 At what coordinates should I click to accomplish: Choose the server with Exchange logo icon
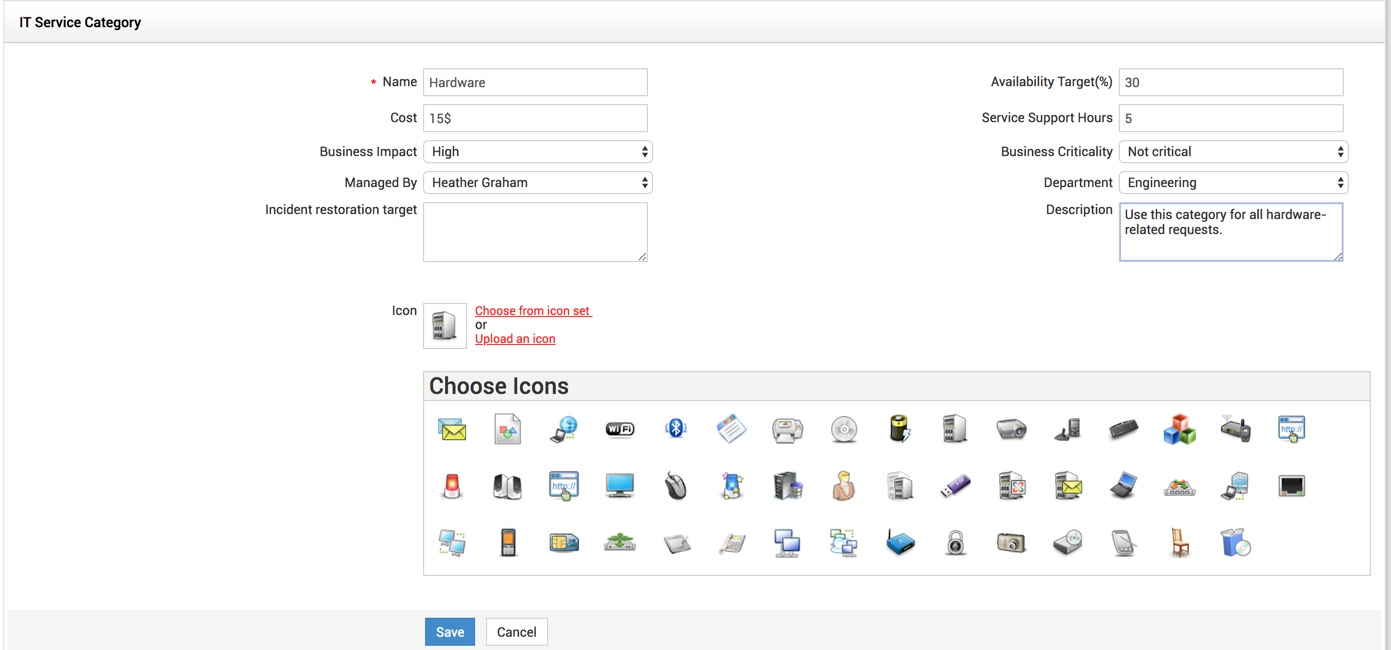1012,486
